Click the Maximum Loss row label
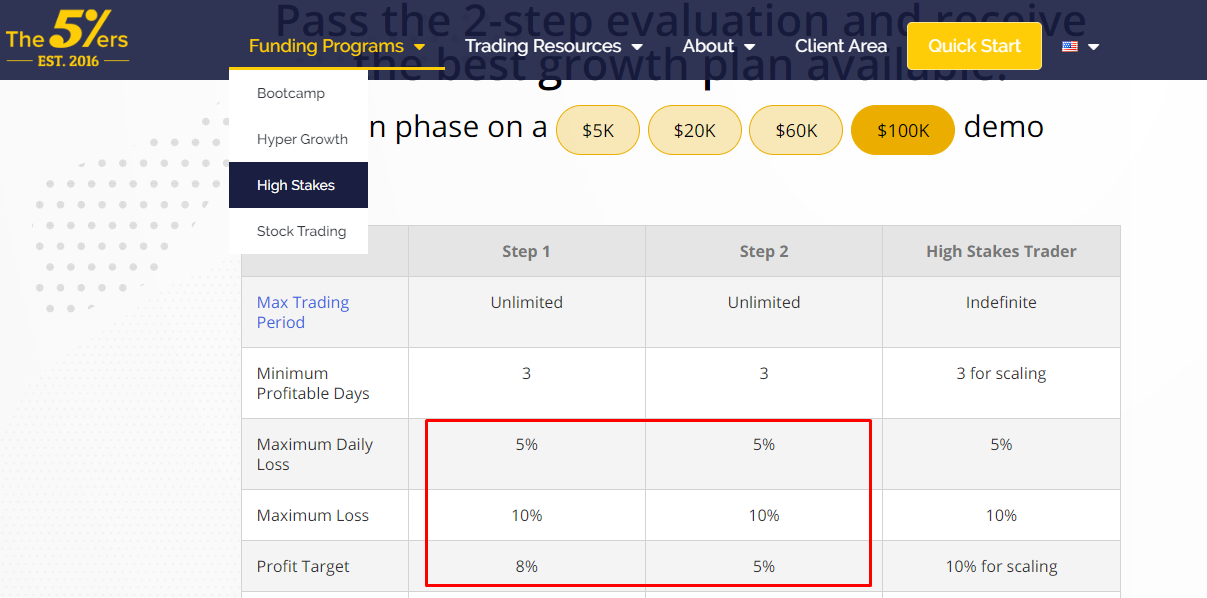Viewport: 1207px width, 598px height. click(313, 515)
